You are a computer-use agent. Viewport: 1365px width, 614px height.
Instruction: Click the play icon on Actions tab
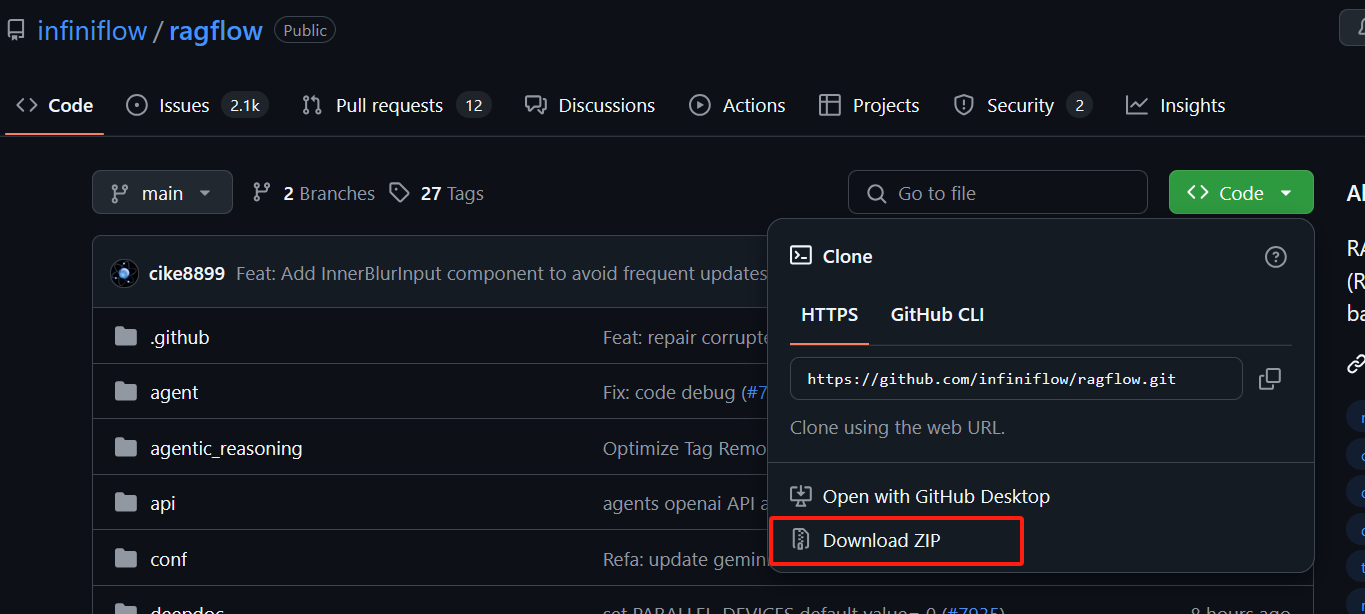point(700,105)
